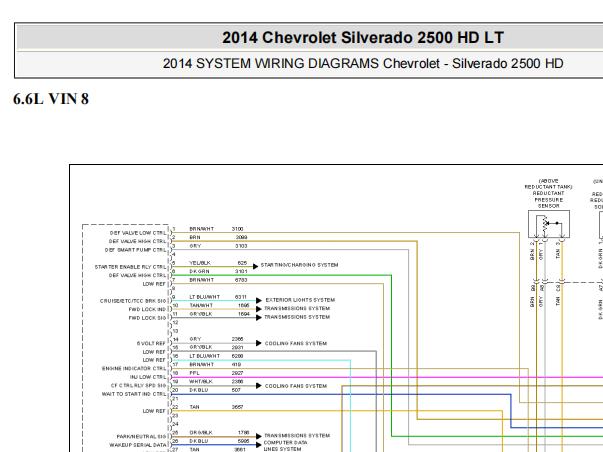Click the 'DK GRN' wire label on pin 6
Viewport: 603px width, 452px height.
tap(199, 271)
